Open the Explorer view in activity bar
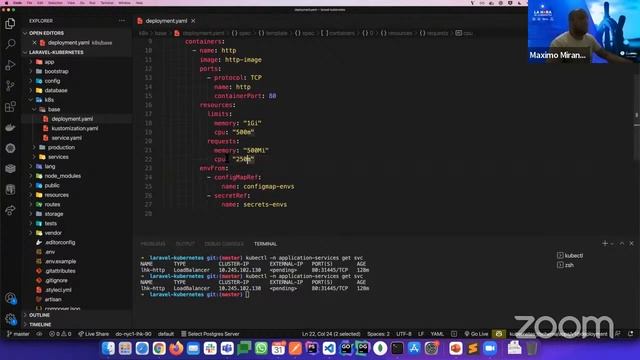This screenshot has height=360, width=640. point(10,23)
